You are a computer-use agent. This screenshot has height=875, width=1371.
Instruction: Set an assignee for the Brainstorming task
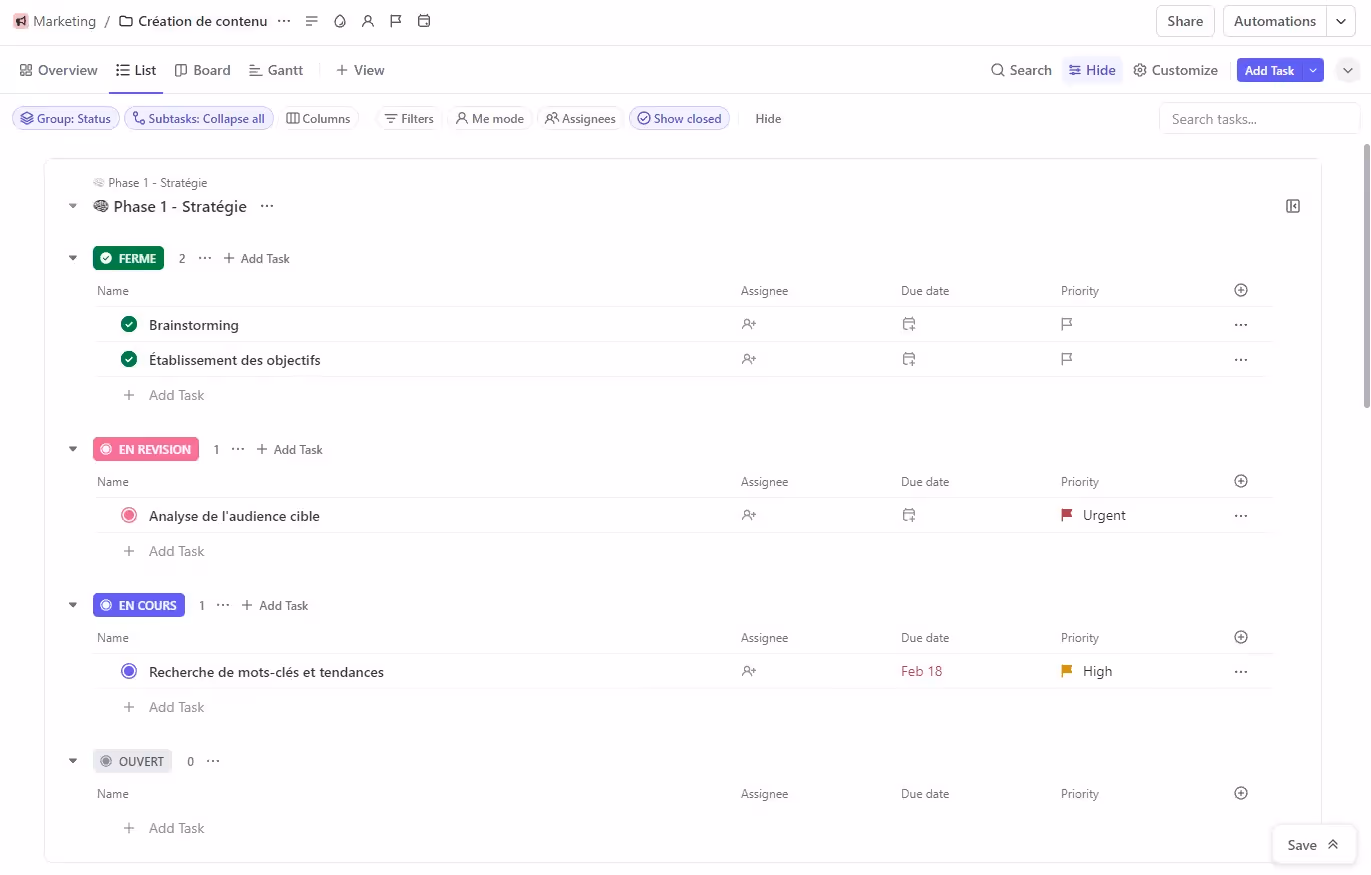click(749, 324)
